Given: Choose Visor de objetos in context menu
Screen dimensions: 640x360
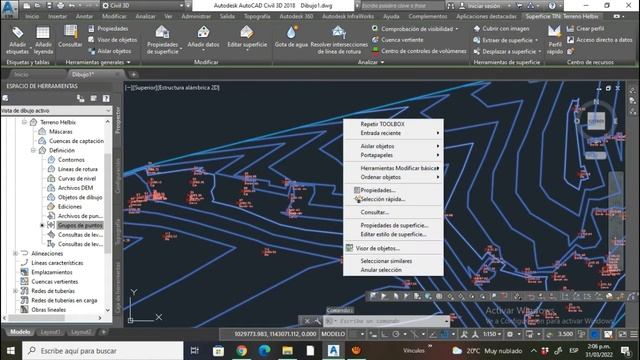Looking at the screenshot, I should [393, 248].
